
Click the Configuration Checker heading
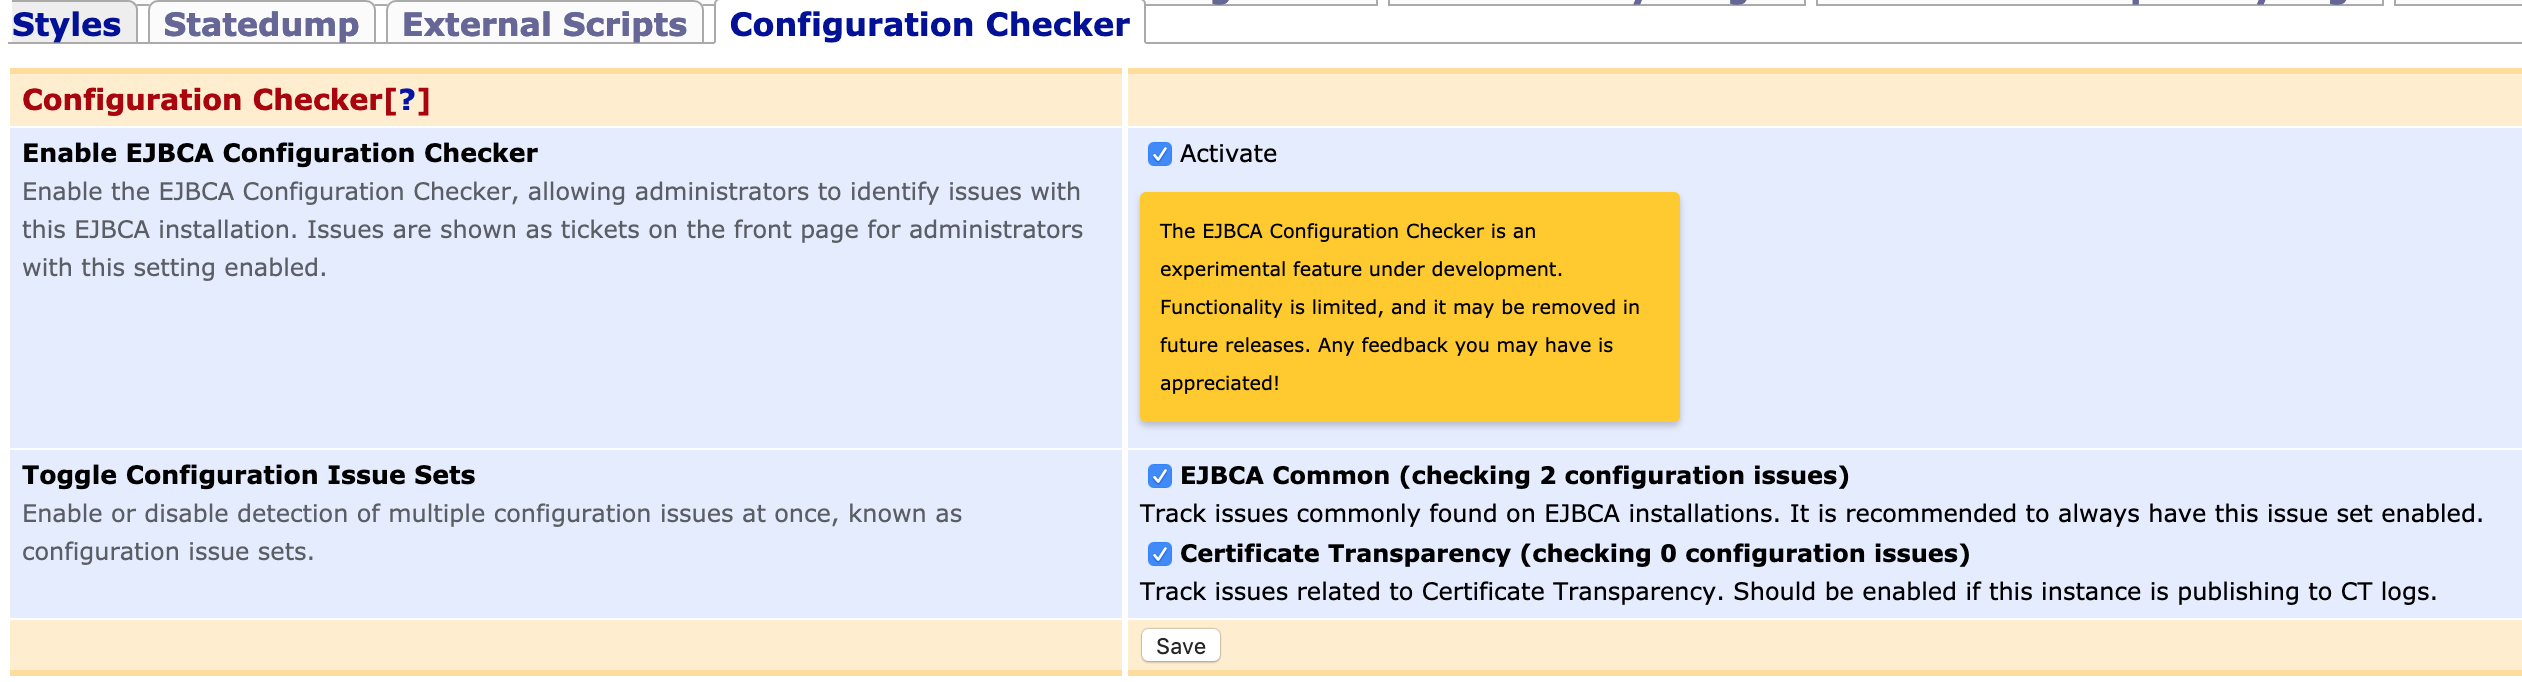(x=200, y=99)
